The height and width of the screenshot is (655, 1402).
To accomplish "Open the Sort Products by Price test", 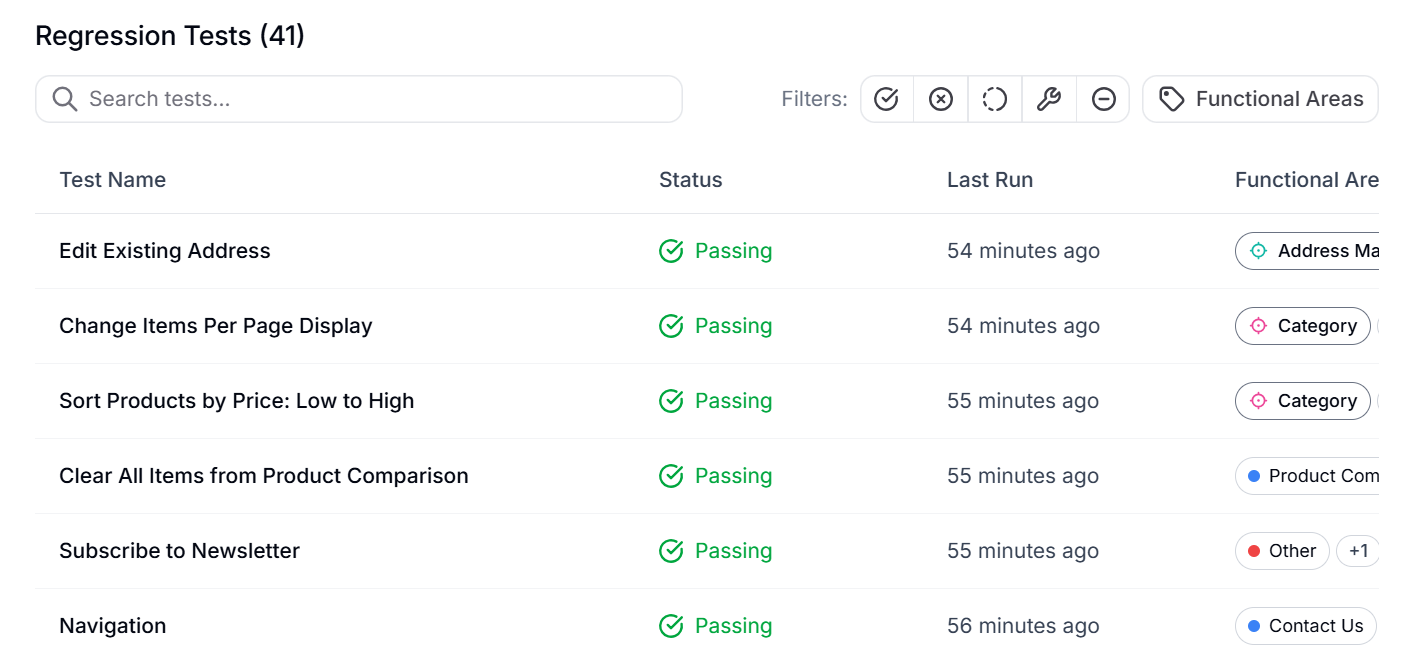I will tap(236, 400).
